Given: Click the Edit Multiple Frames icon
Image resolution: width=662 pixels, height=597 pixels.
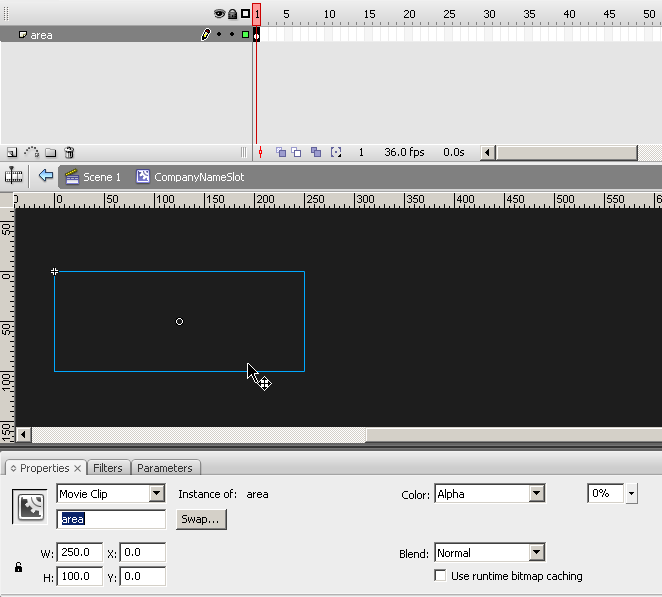Looking at the screenshot, I should 316,153.
